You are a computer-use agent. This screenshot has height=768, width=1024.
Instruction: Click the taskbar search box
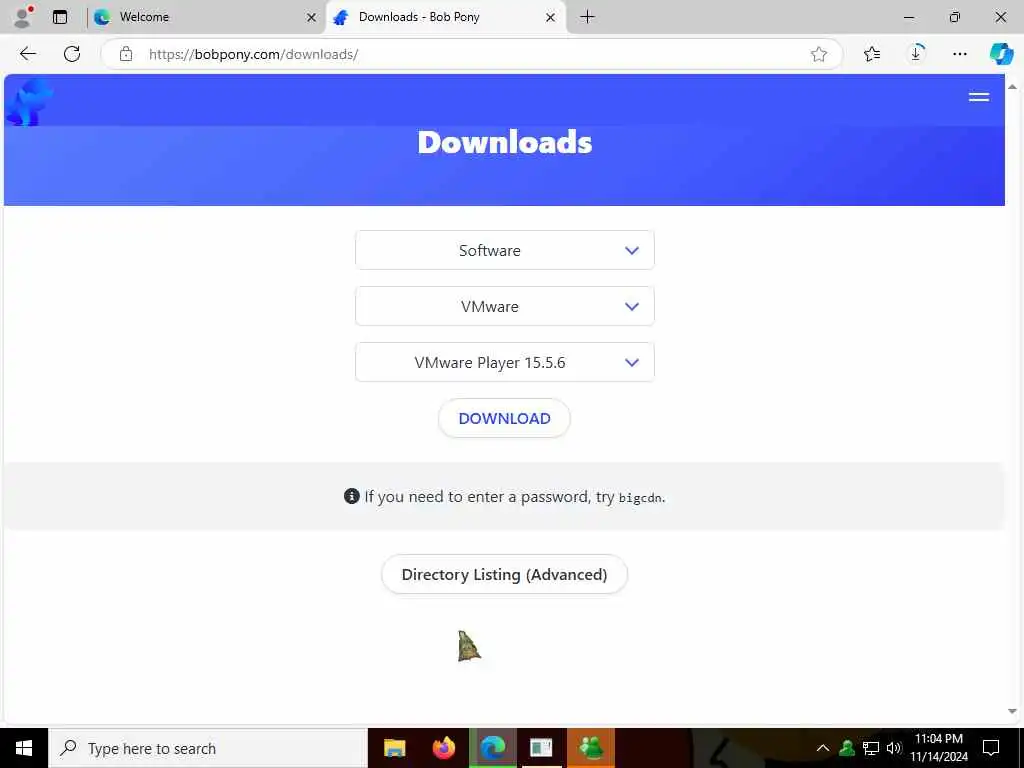[208, 748]
